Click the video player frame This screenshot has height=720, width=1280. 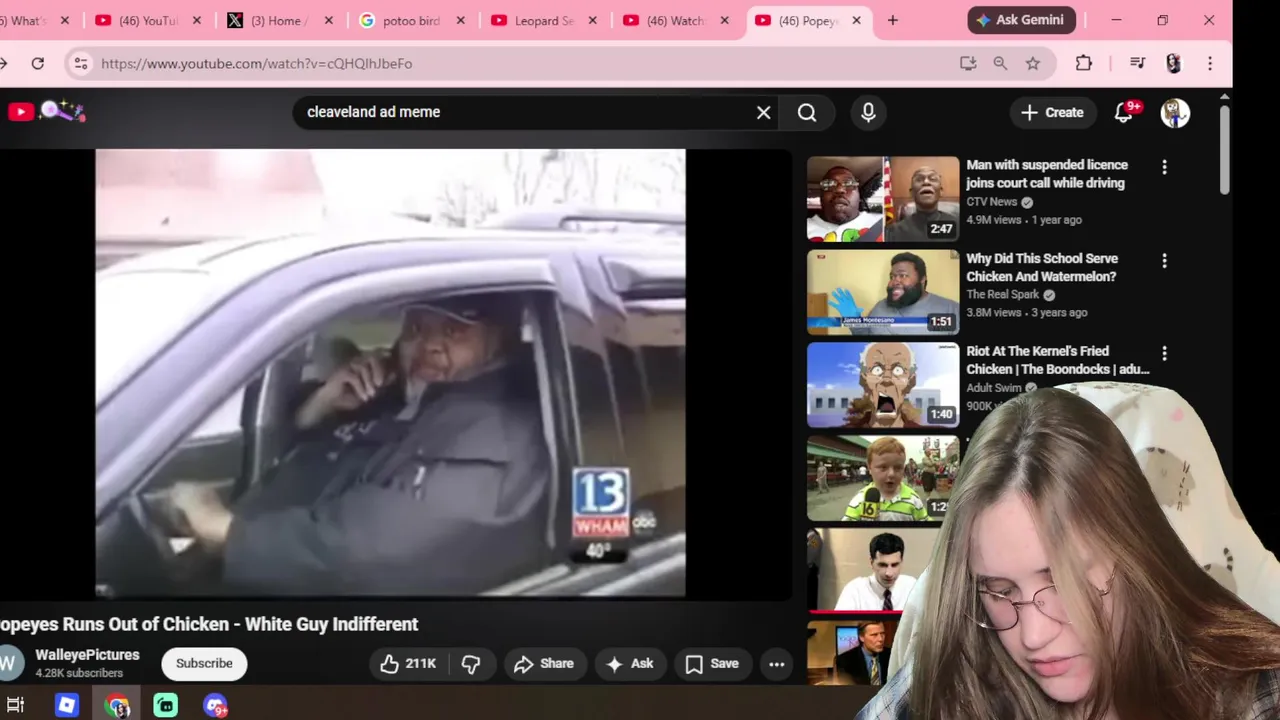tap(391, 373)
